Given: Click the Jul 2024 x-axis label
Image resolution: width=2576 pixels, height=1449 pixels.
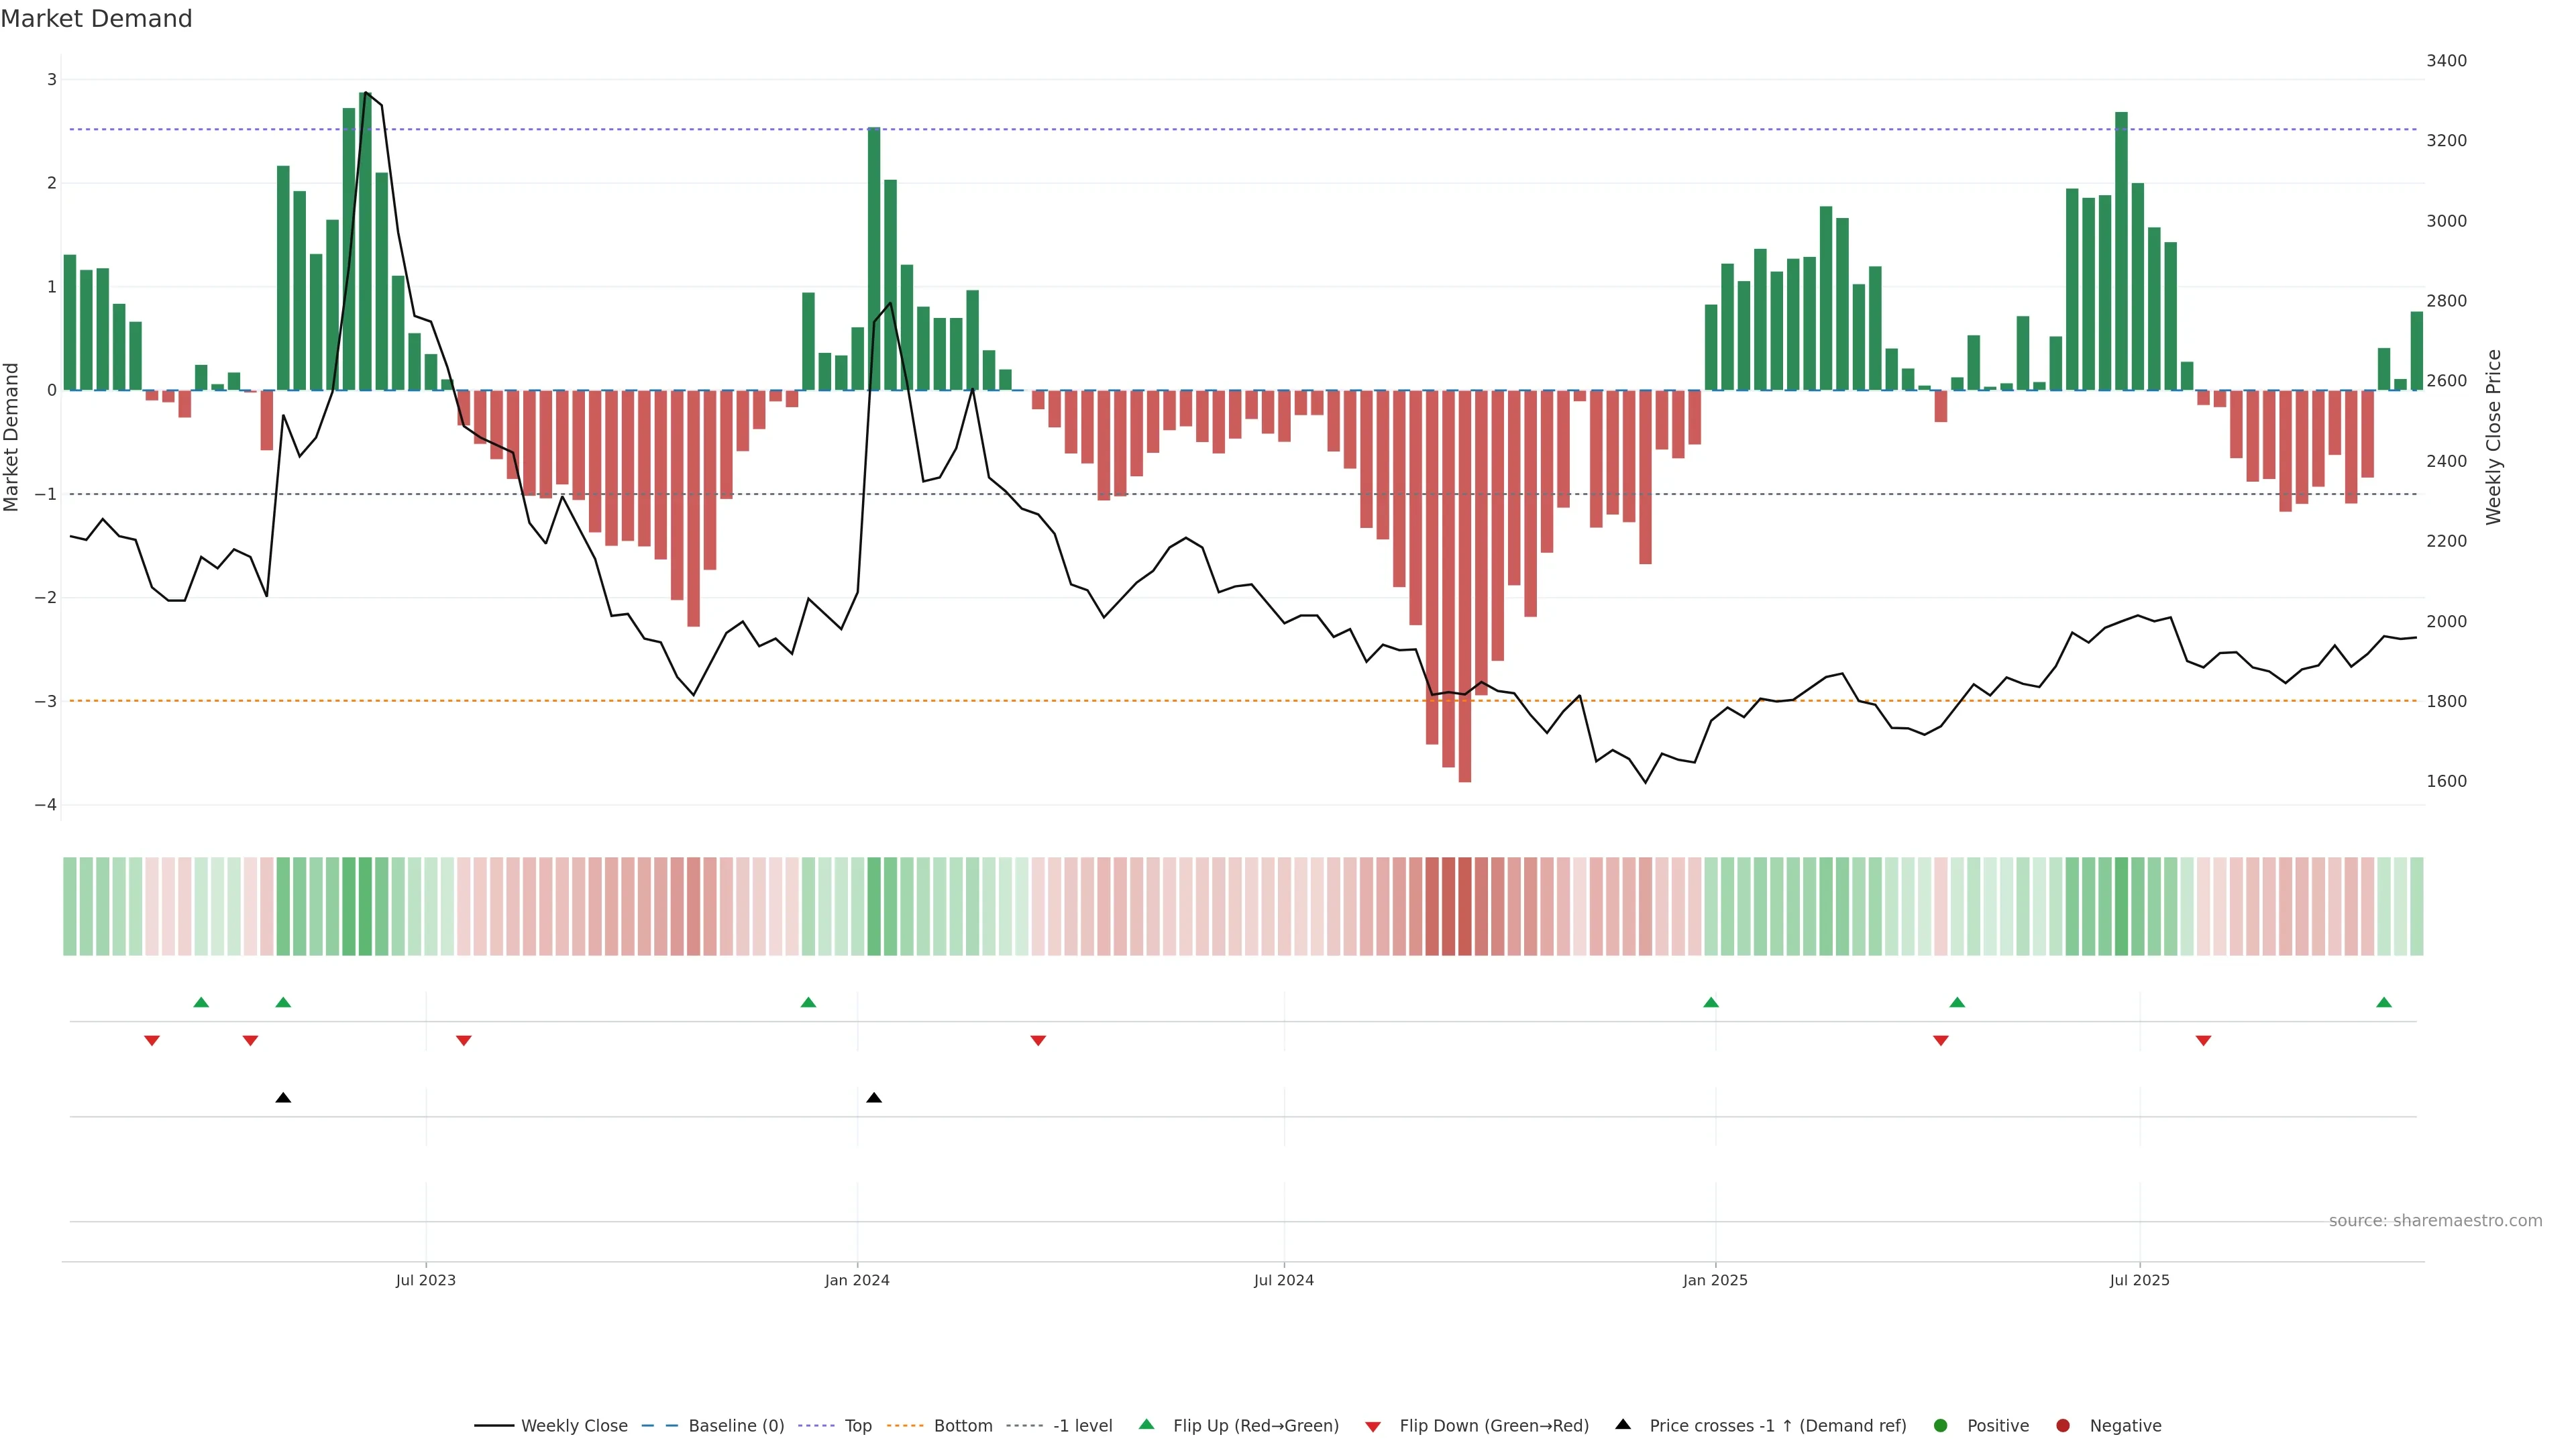Looking at the screenshot, I should pos(1284,1280).
